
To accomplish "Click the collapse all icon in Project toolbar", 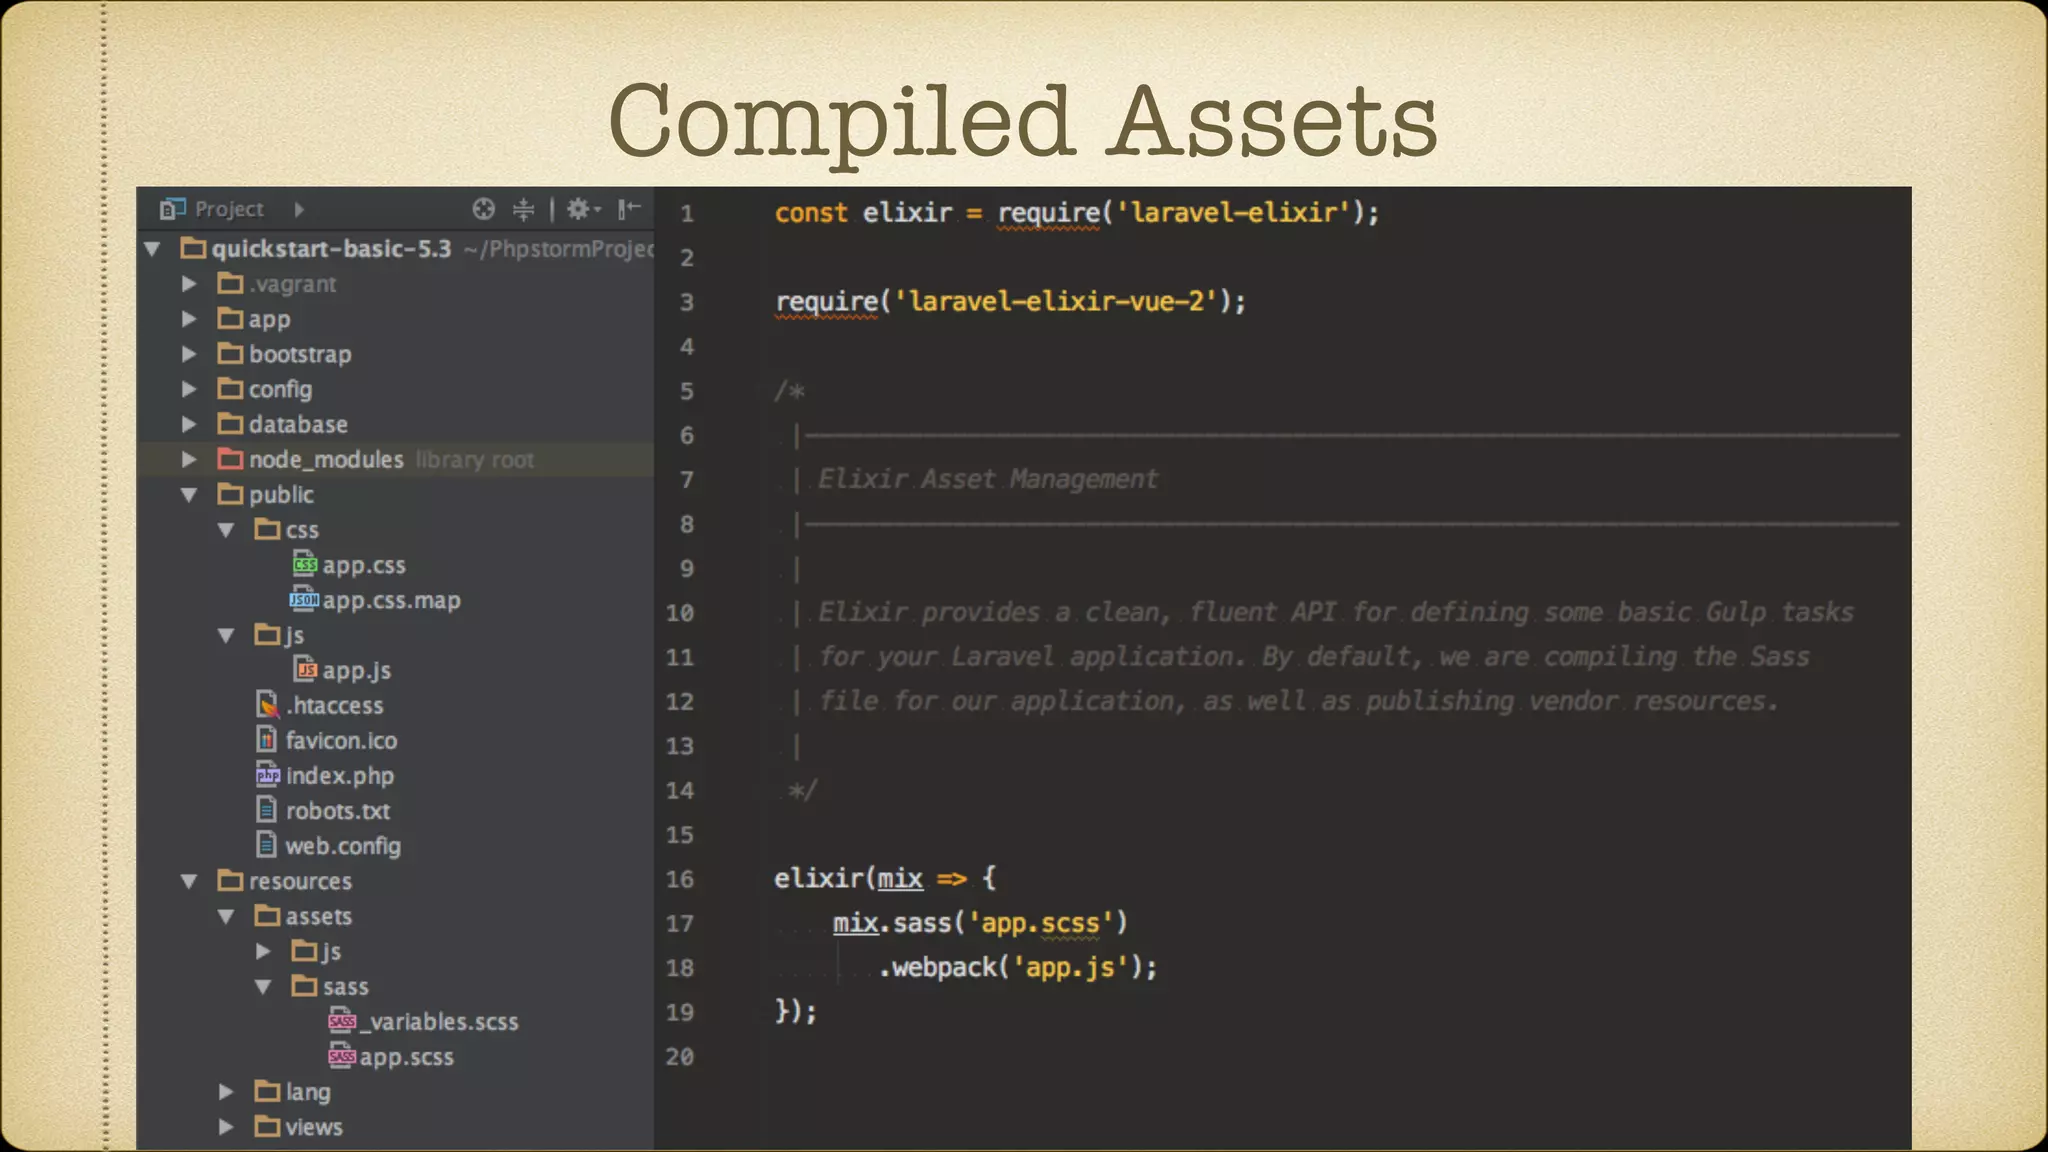I will coord(523,209).
